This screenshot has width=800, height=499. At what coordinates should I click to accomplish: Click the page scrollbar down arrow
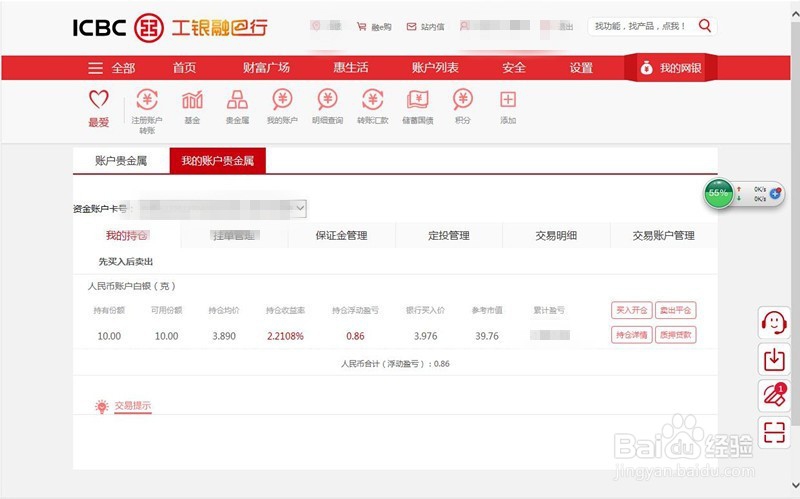pos(794,484)
